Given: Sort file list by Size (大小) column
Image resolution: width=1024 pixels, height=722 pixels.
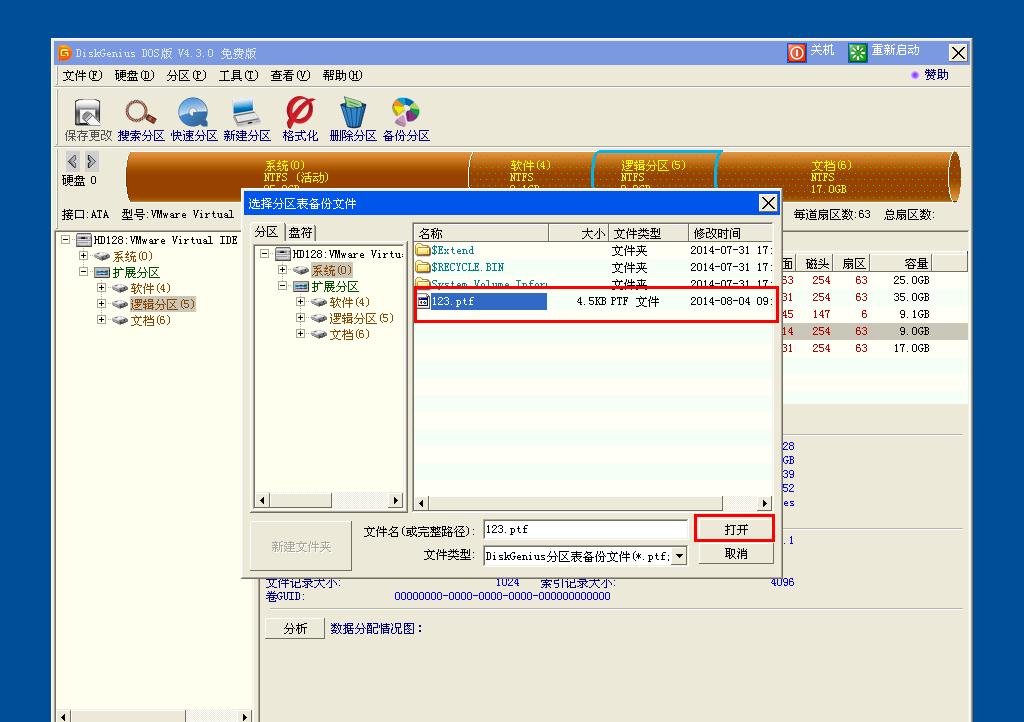Looking at the screenshot, I should 579,233.
